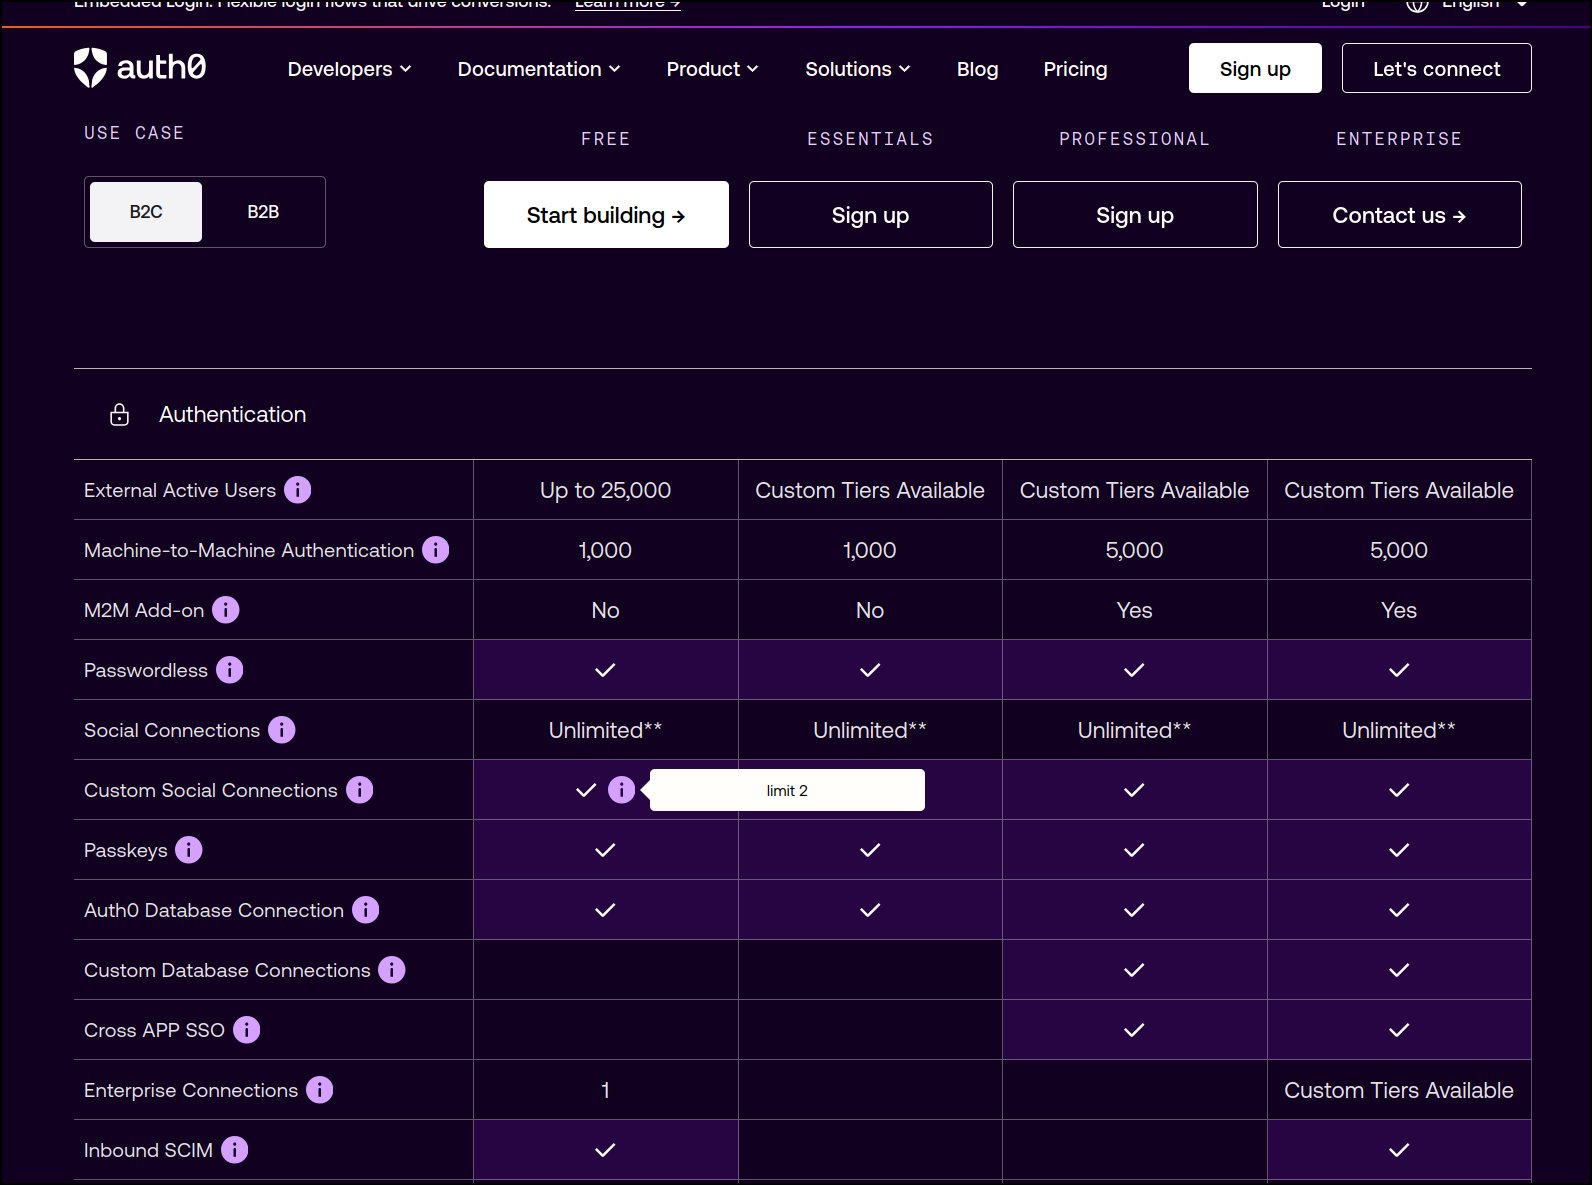Screen dimensions: 1592x1185
Task: Expand the Product menu
Action: point(713,69)
